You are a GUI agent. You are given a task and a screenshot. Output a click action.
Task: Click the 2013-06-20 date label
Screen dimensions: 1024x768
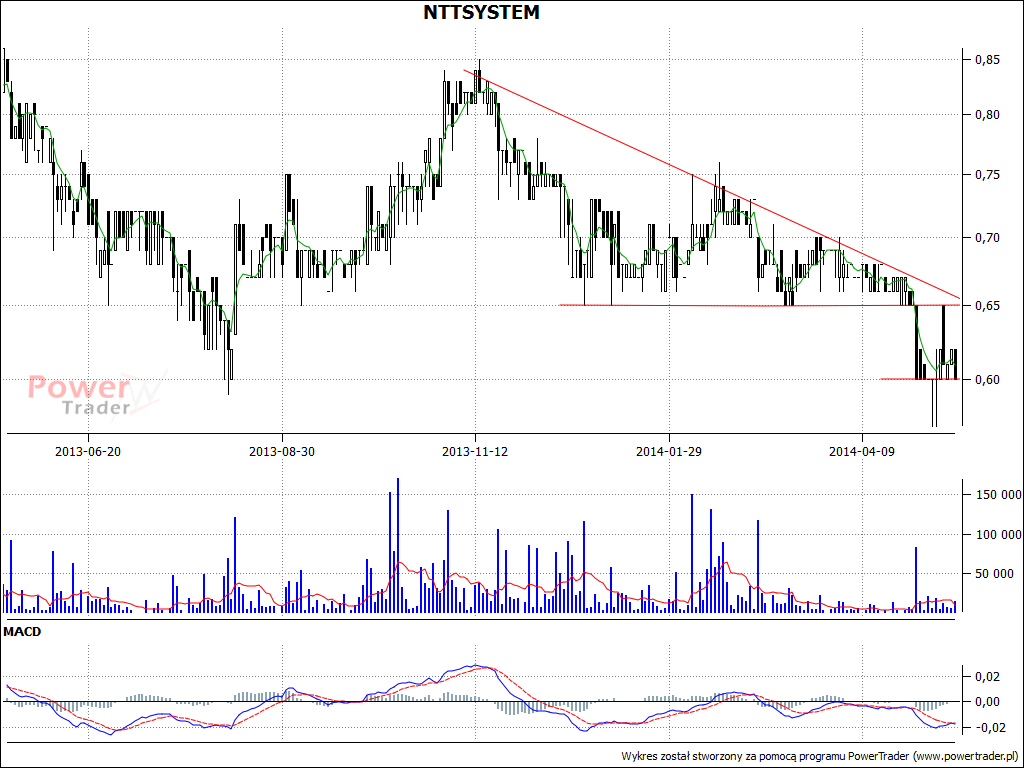point(88,451)
